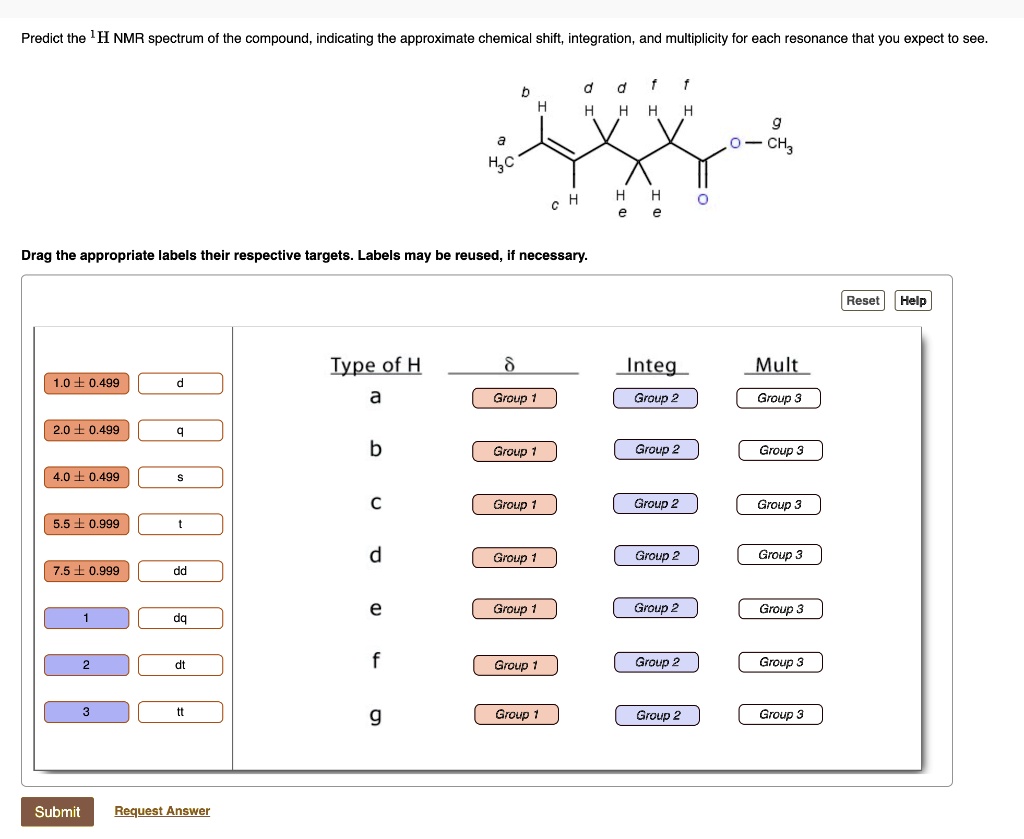Click the Submit button
The height and width of the screenshot is (839, 1024).
(x=57, y=812)
